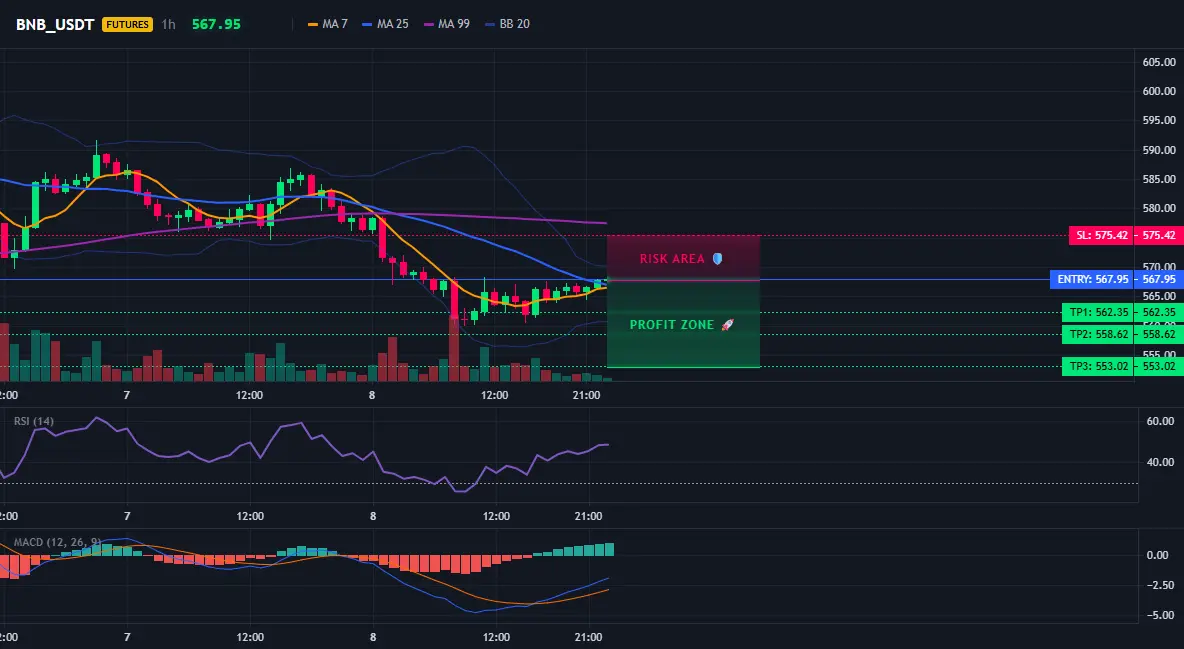Click the TP3: 553.02 target label
This screenshot has width=1184, height=649.
(1097, 366)
